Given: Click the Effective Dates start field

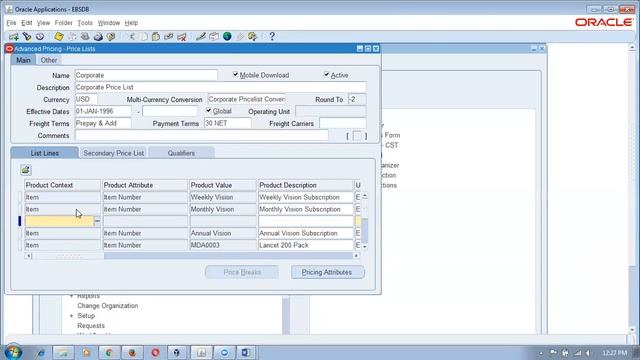Looking at the screenshot, I should (103, 111).
